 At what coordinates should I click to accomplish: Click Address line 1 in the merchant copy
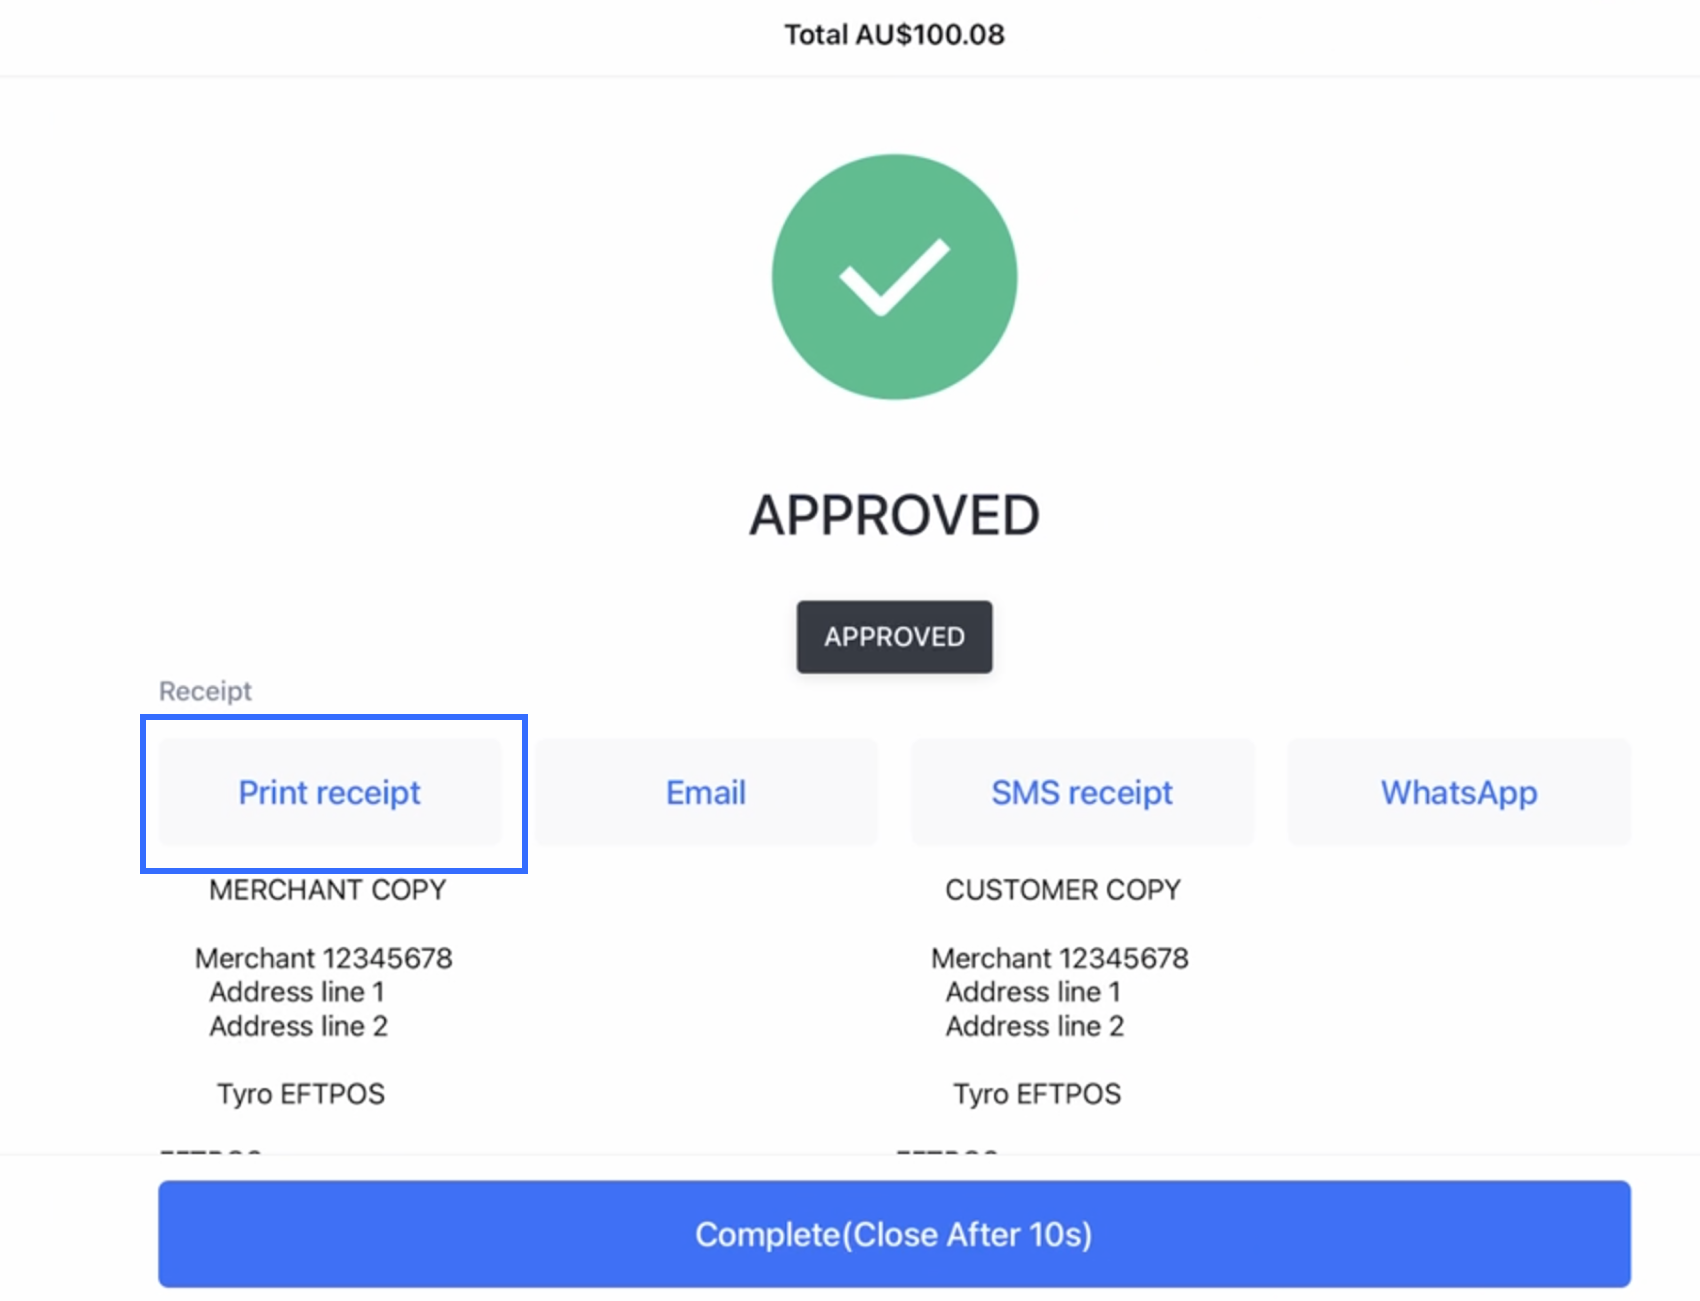pos(297,992)
